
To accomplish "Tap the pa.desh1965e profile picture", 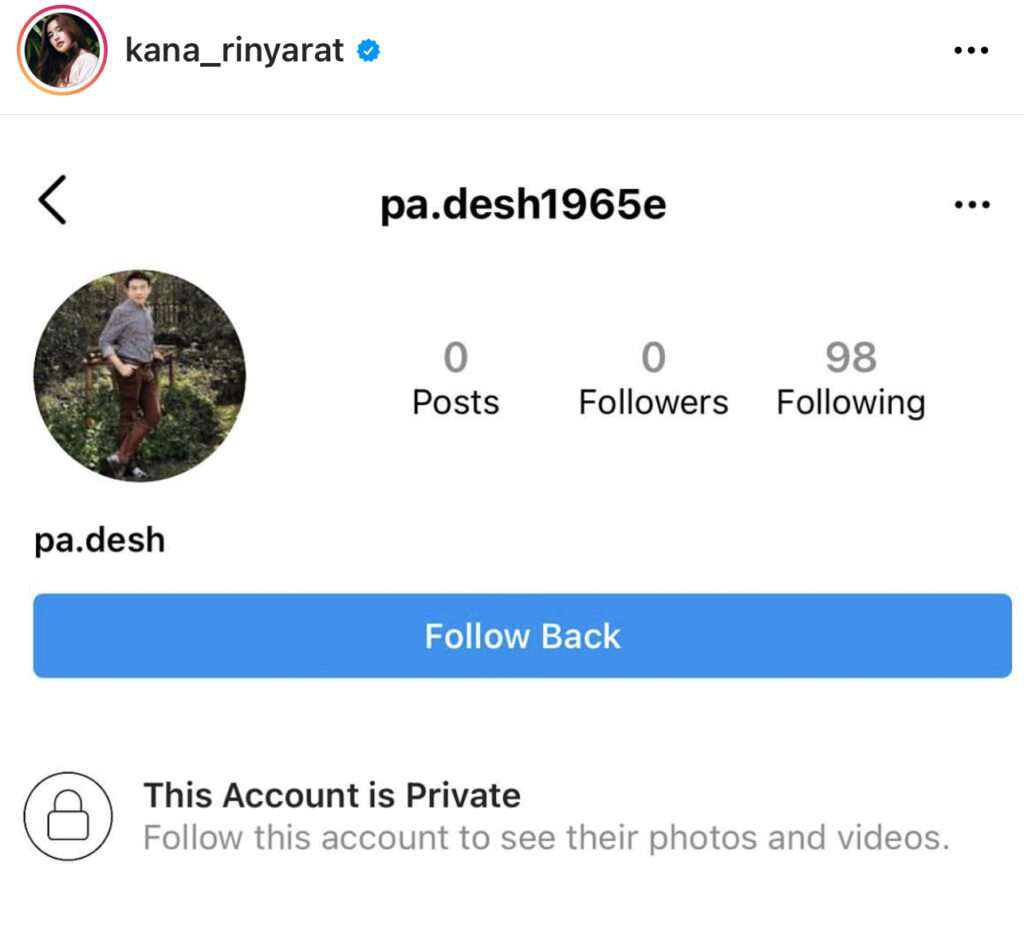I will pos(139,376).
